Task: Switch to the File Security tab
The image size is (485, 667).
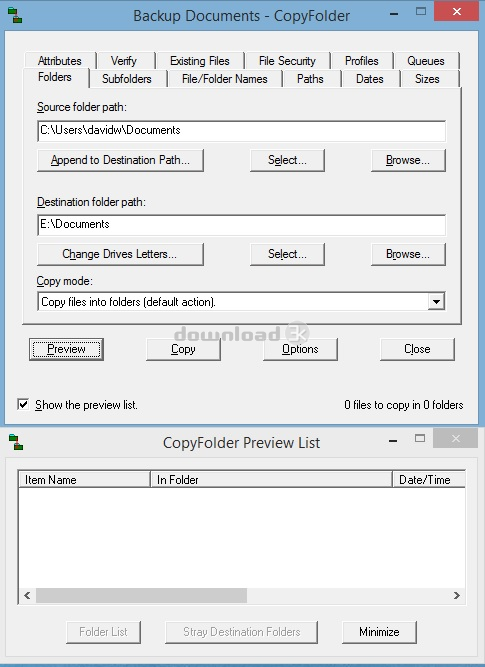Action: click(287, 61)
